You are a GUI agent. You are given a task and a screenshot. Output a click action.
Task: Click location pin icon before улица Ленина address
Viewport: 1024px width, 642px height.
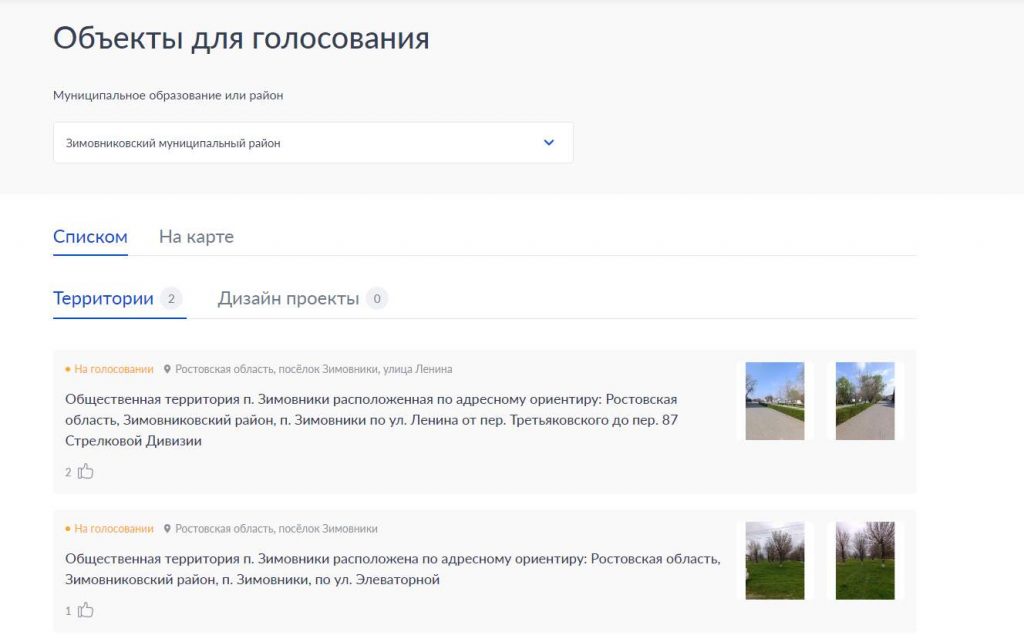168,369
